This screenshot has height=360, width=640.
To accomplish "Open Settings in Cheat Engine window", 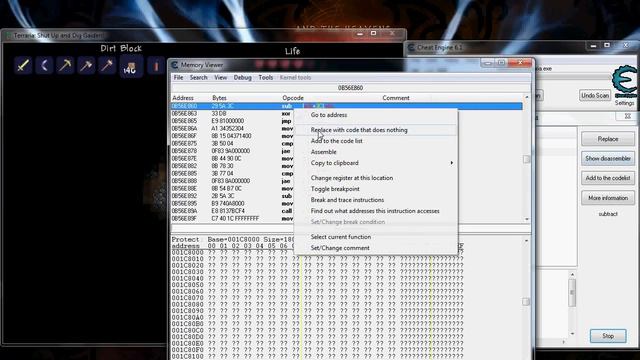I will 624,103.
